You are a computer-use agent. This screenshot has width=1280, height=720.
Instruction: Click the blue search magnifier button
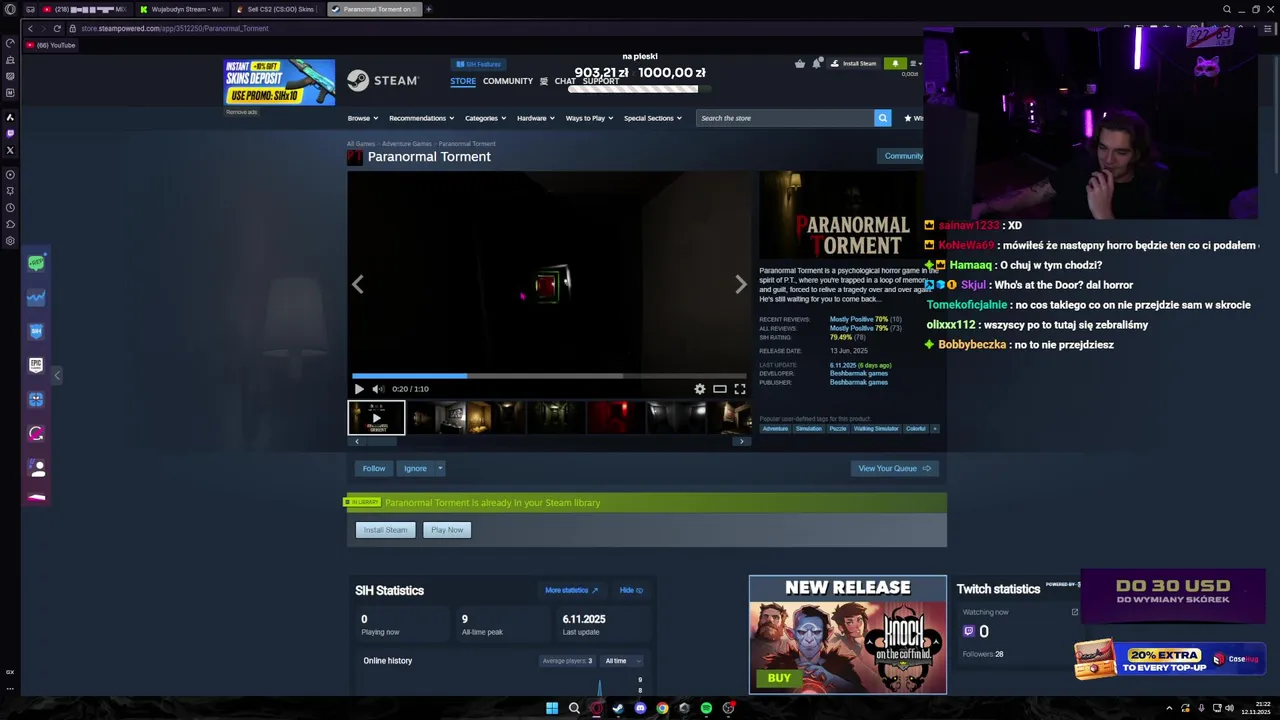[883, 118]
